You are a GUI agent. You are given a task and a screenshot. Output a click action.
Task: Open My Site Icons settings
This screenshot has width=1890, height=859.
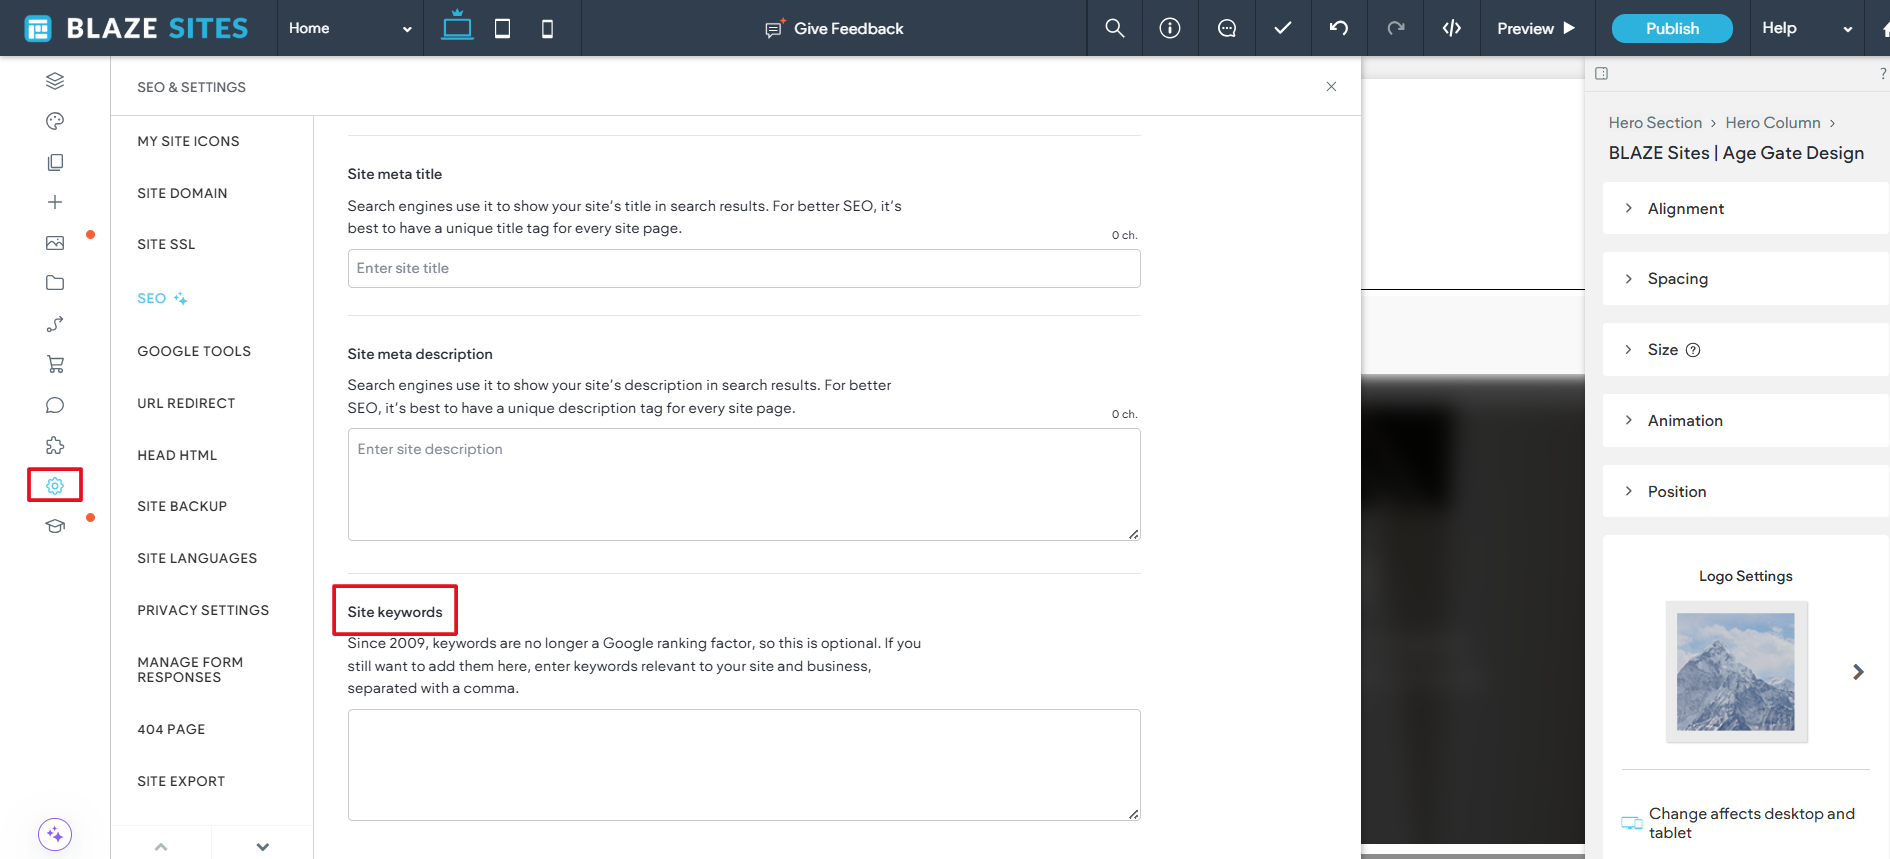pos(188,141)
